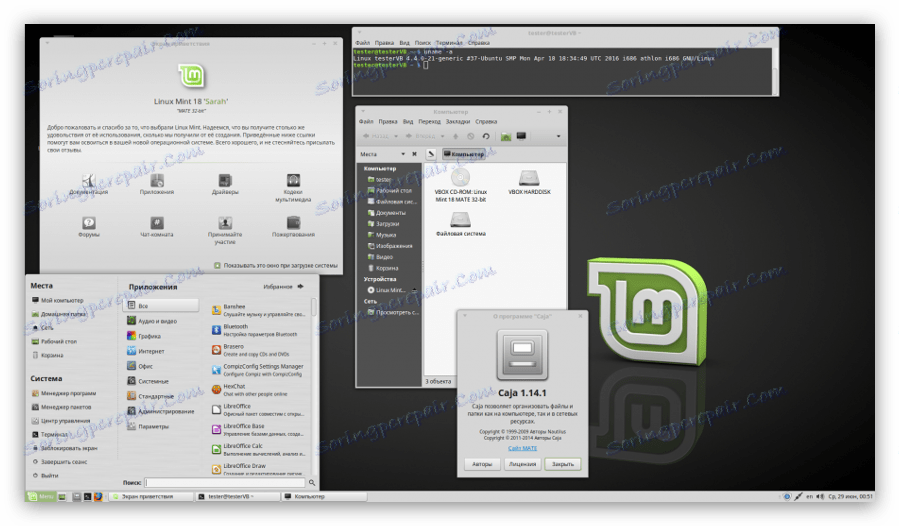Choose Завершить сеанс in menu
Screen dimensions: 899x526
pos(59,462)
